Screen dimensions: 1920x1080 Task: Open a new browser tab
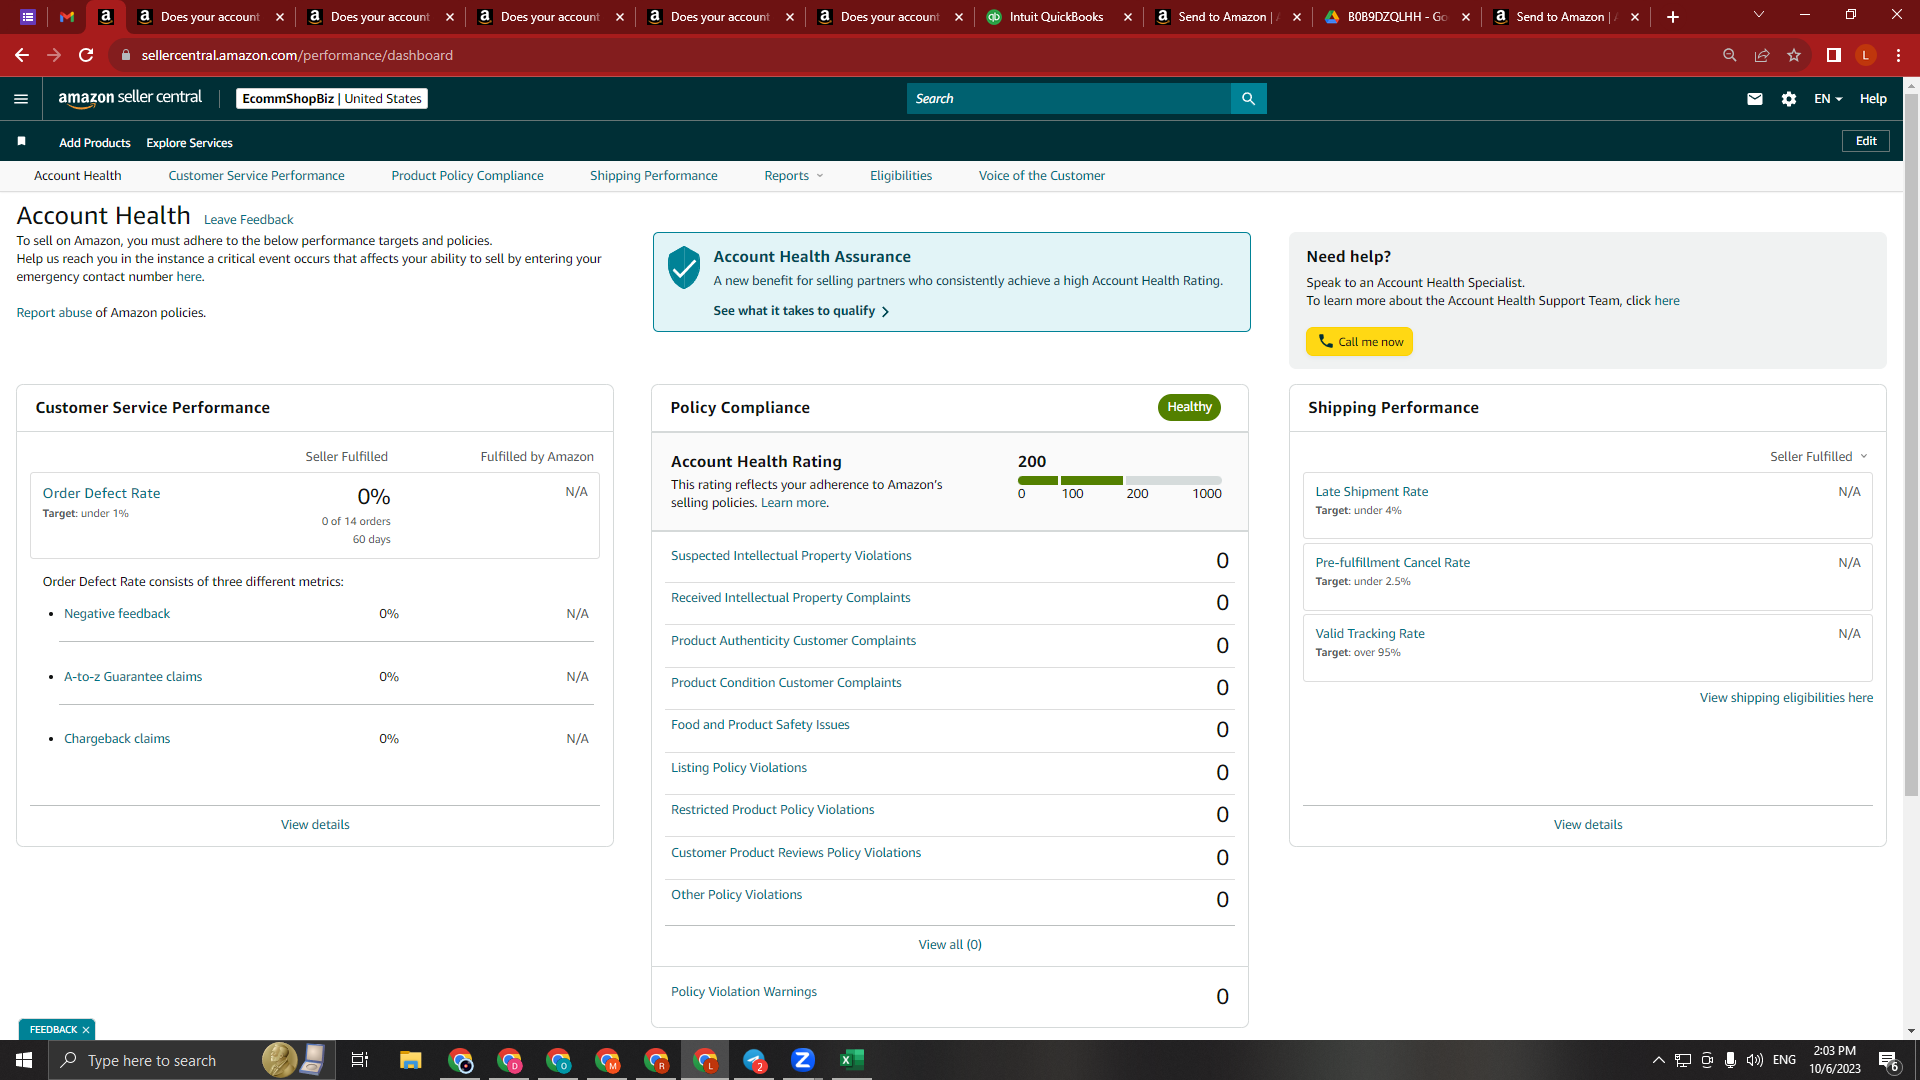[x=1673, y=17]
